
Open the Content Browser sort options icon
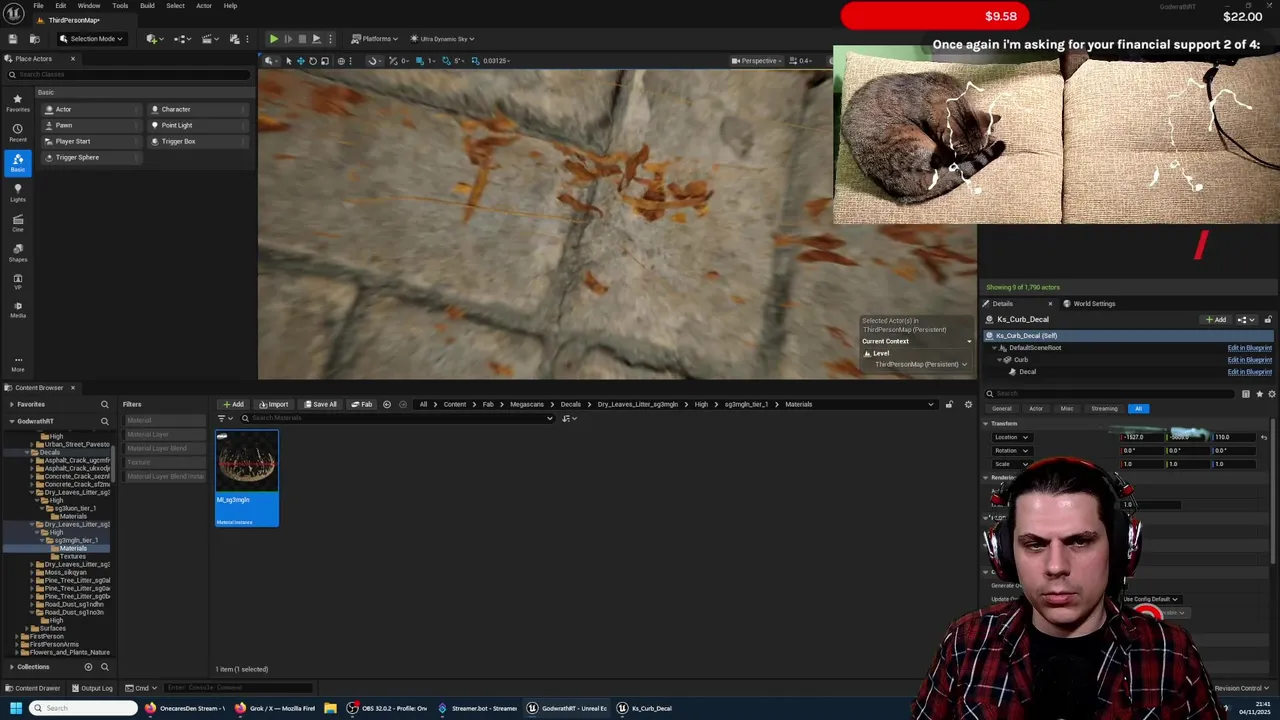[x=568, y=418]
